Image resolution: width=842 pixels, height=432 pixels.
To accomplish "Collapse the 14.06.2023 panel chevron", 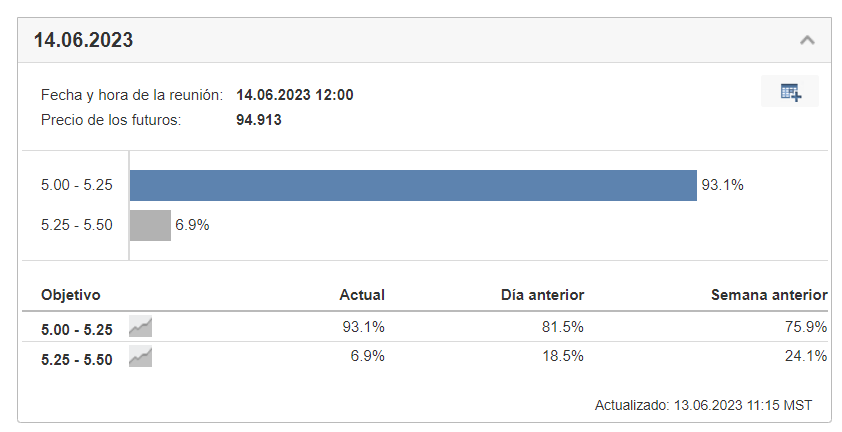I will point(807,40).
